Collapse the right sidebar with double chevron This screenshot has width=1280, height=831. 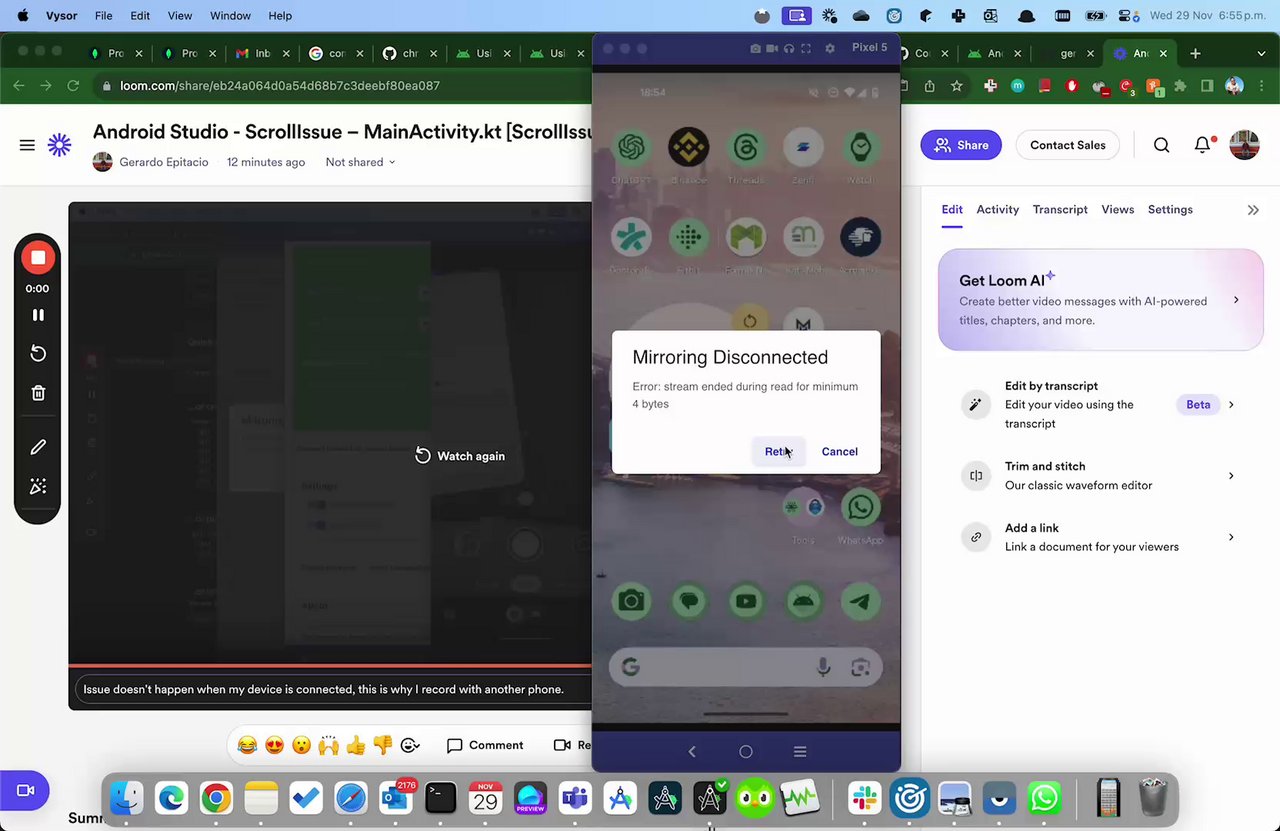[x=1253, y=210]
